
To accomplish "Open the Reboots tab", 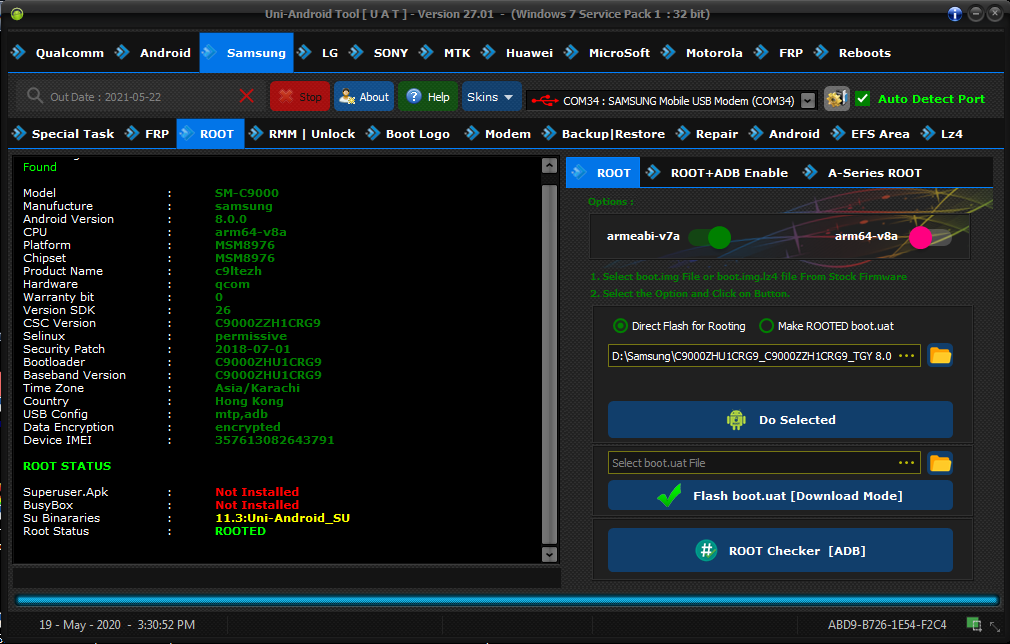I will (853, 53).
